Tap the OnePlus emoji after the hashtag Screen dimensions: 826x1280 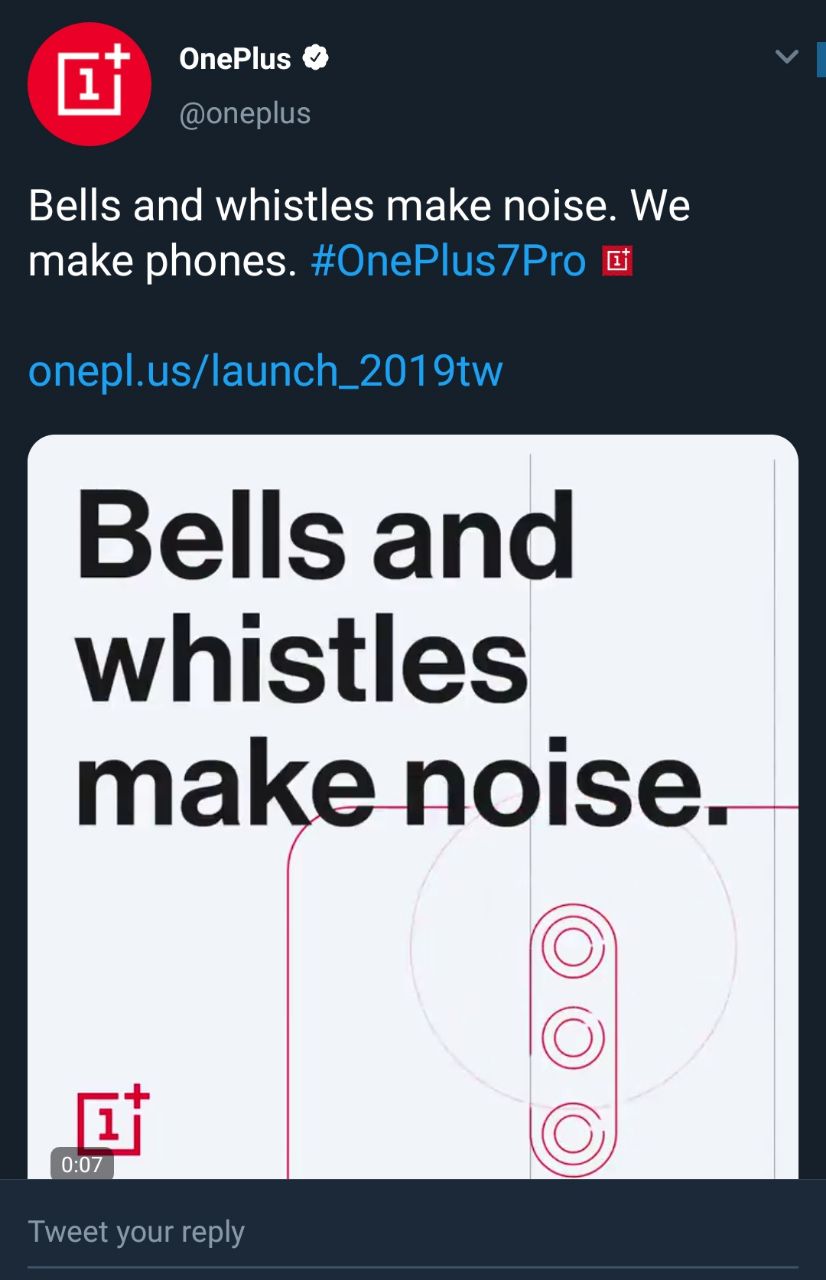pos(617,262)
